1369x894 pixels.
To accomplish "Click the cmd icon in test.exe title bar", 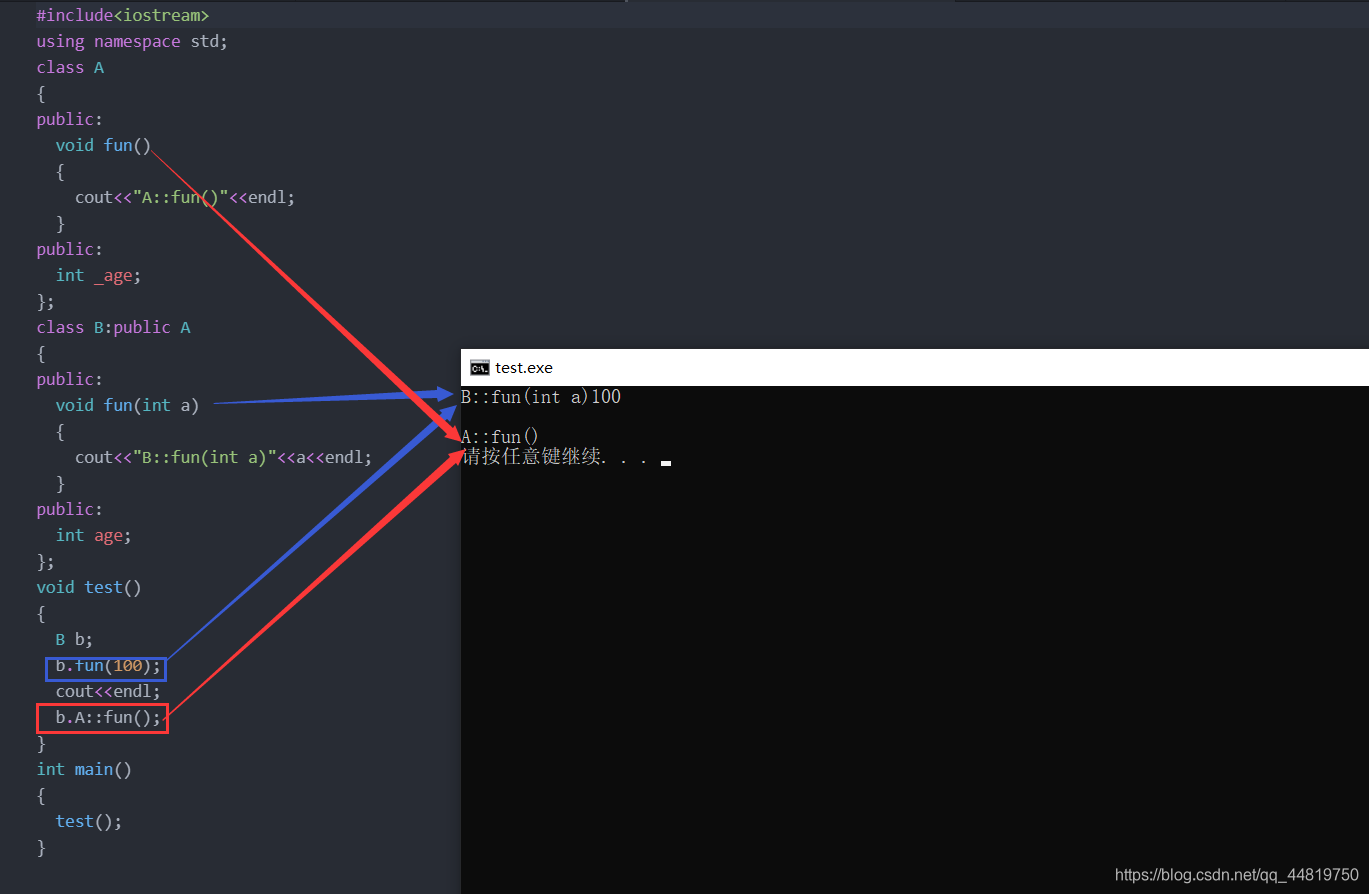I will coord(479,367).
